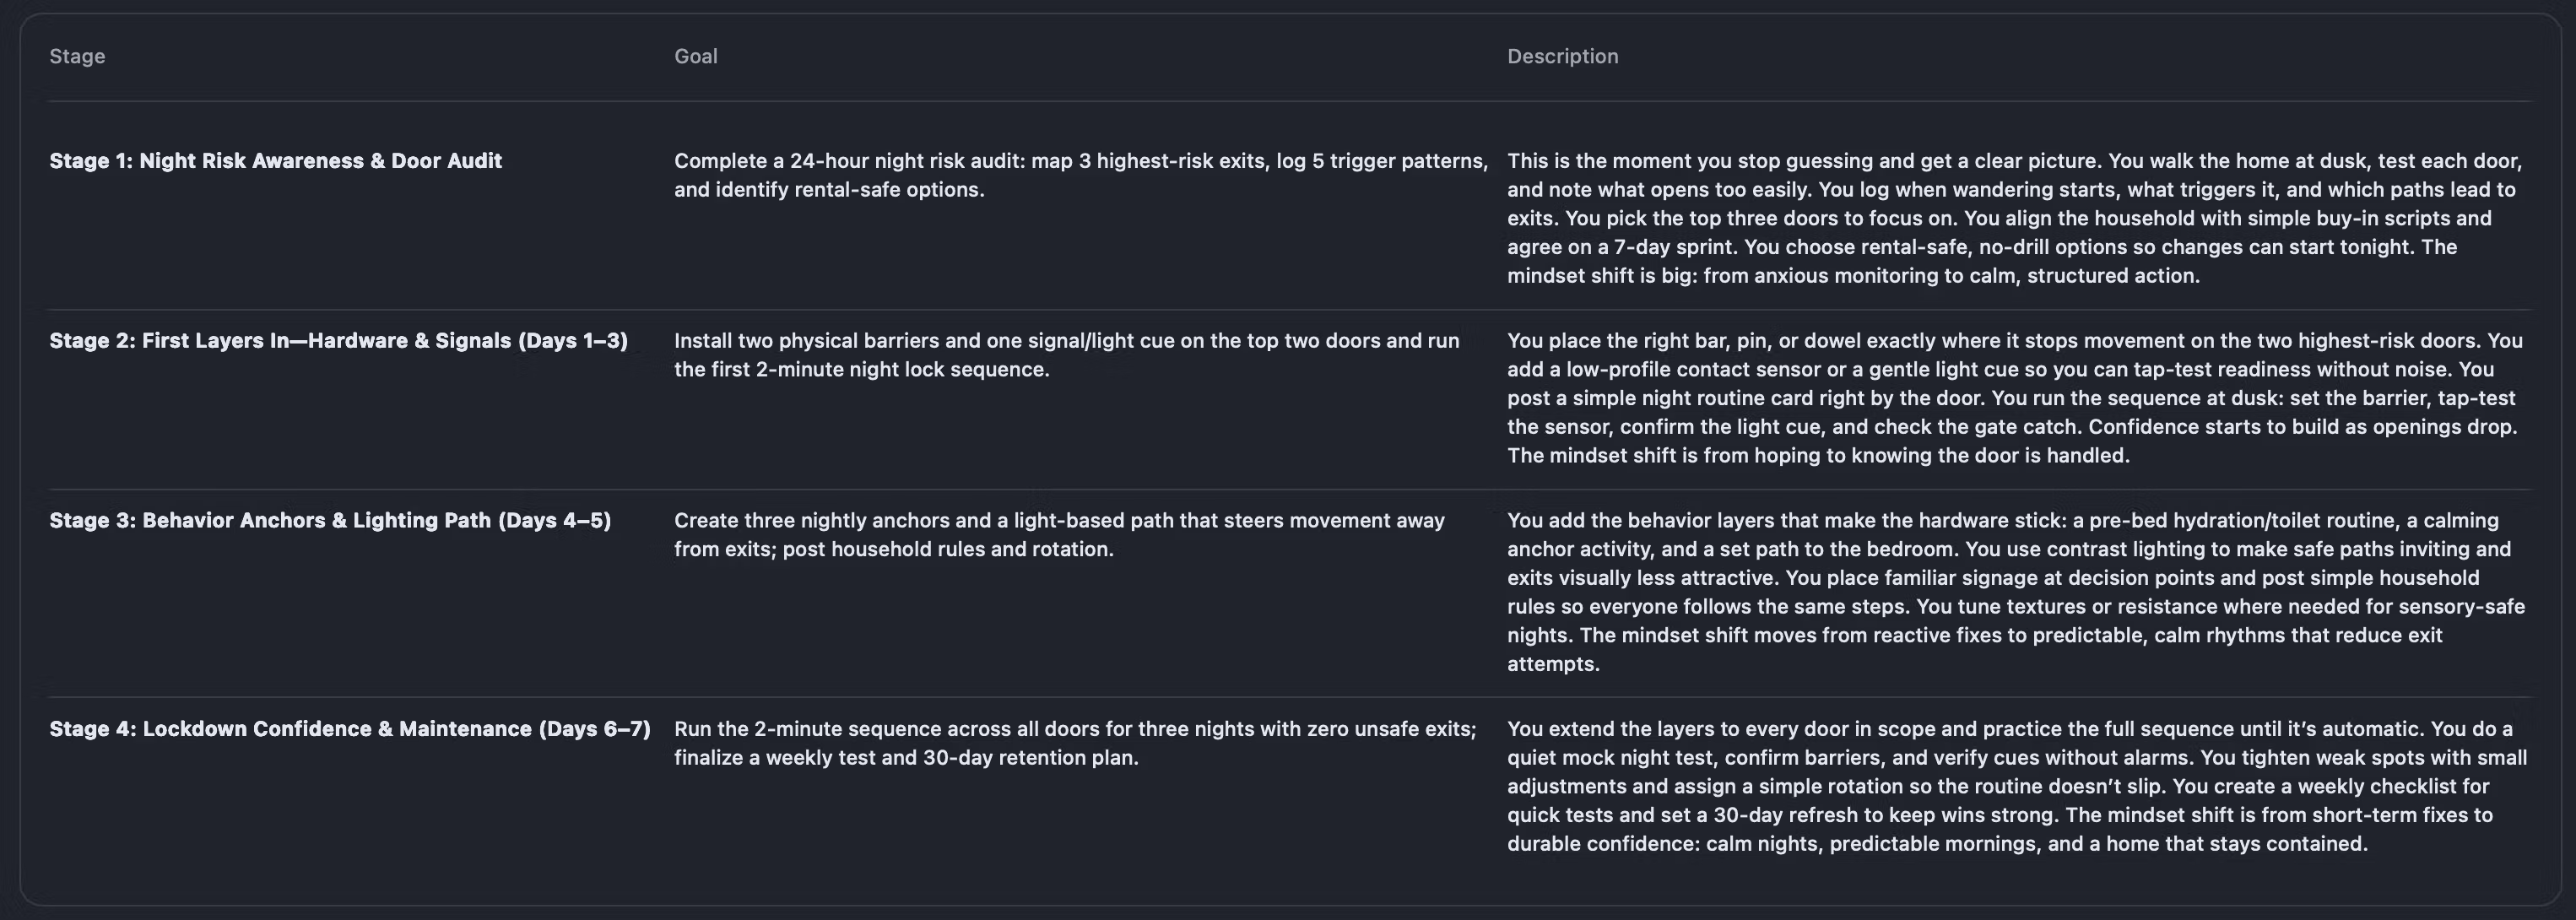Select the Stage 2 First Layers In title
2576x920 pixels.
coord(338,341)
